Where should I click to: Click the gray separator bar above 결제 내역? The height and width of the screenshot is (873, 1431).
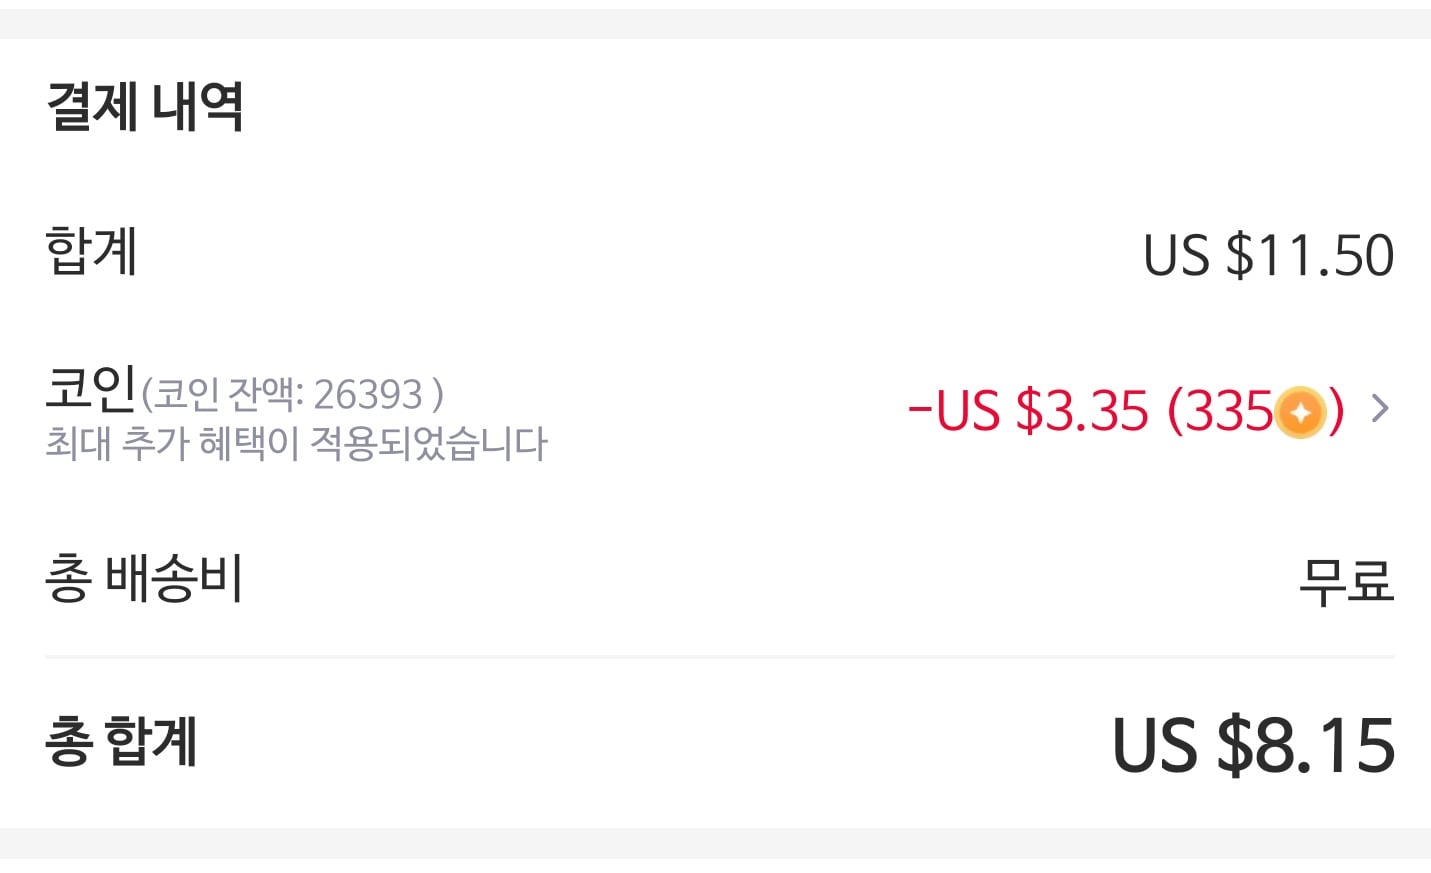click(716, 24)
